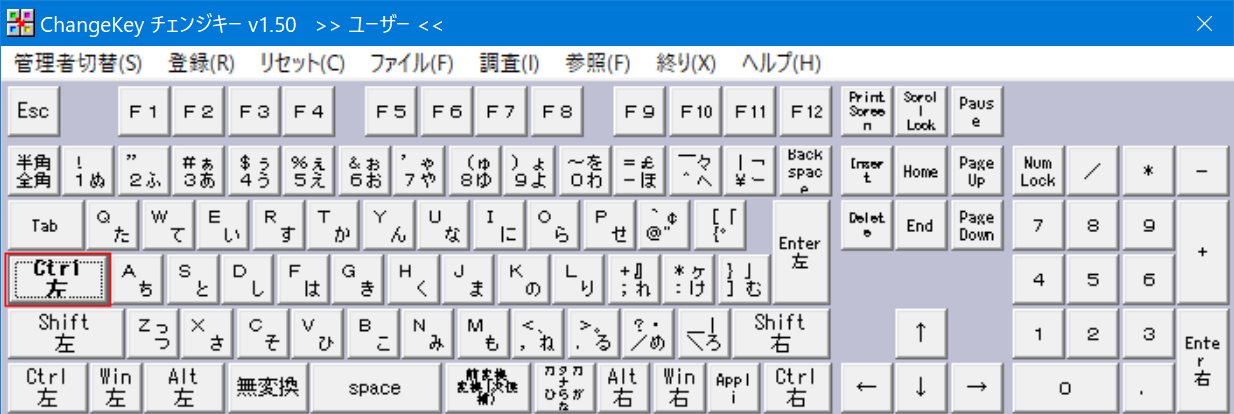
Task: Select the Alt 右 key
Action: pyautogui.click(x=622, y=387)
